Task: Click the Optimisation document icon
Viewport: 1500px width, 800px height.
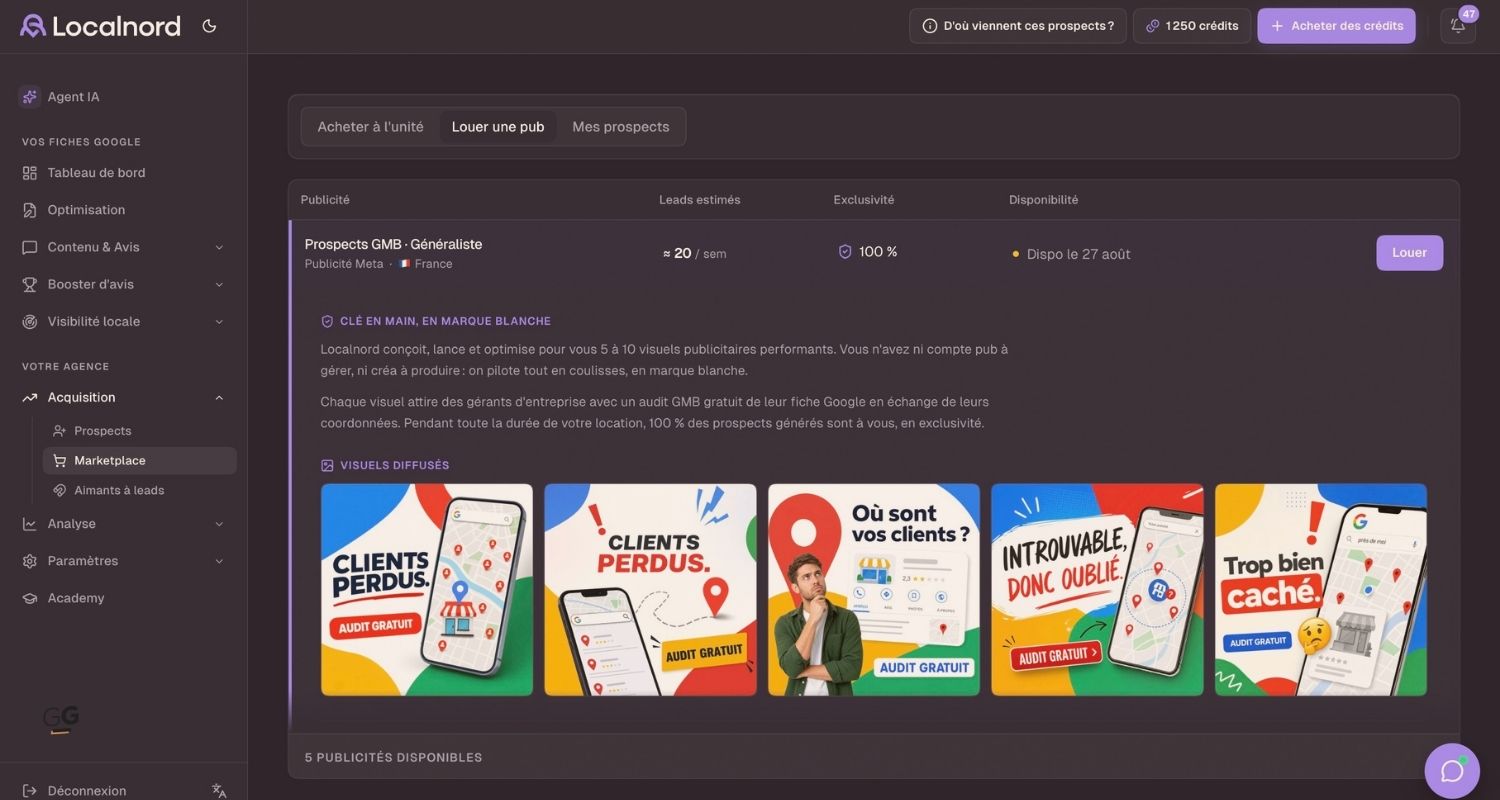Action: pyautogui.click(x=30, y=210)
